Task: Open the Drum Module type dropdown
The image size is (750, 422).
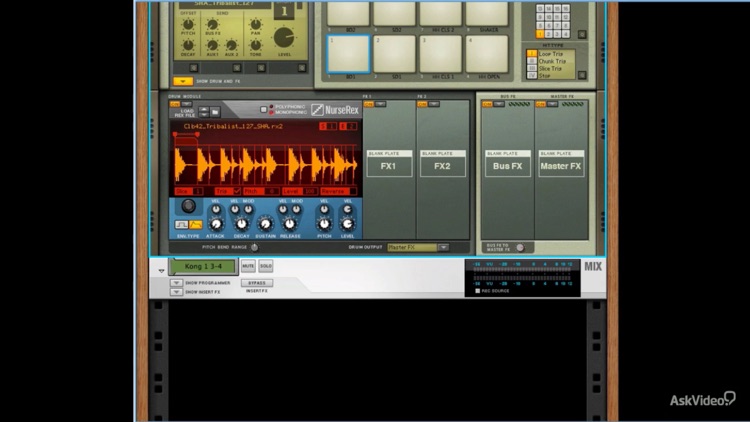Action: pyautogui.click(x=187, y=104)
